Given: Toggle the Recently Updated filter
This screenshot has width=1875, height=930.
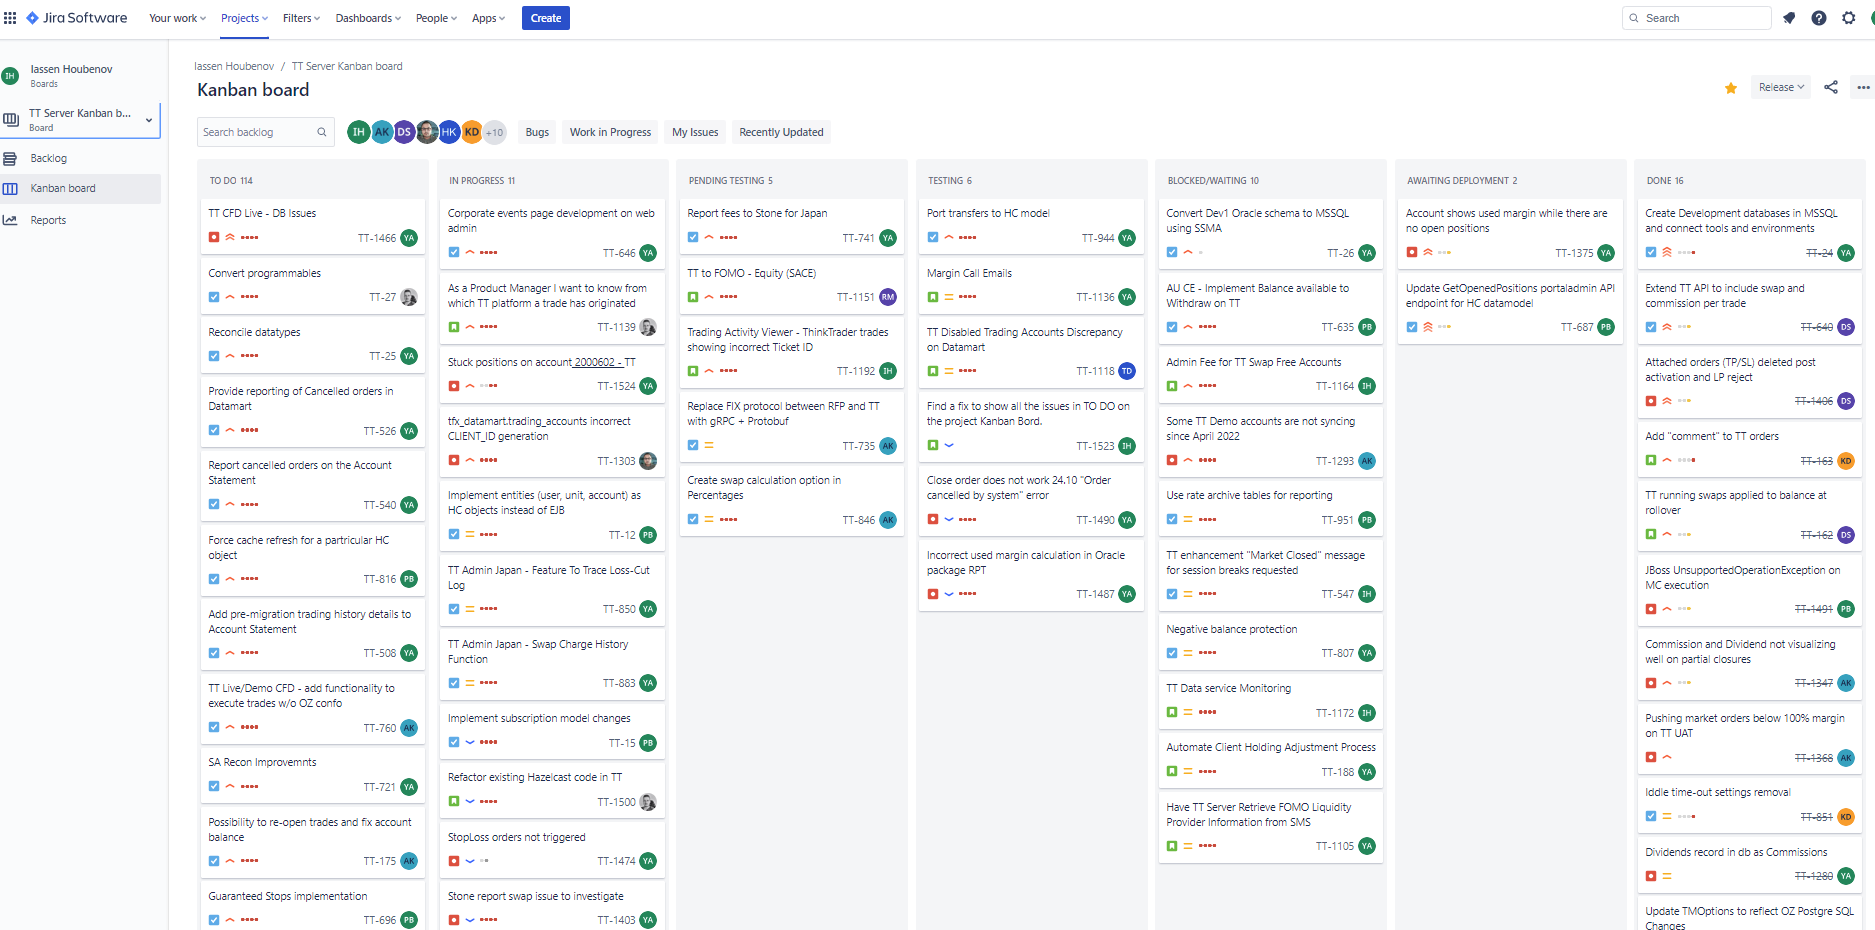Looking at the screenshot, I should click(781, 132).
